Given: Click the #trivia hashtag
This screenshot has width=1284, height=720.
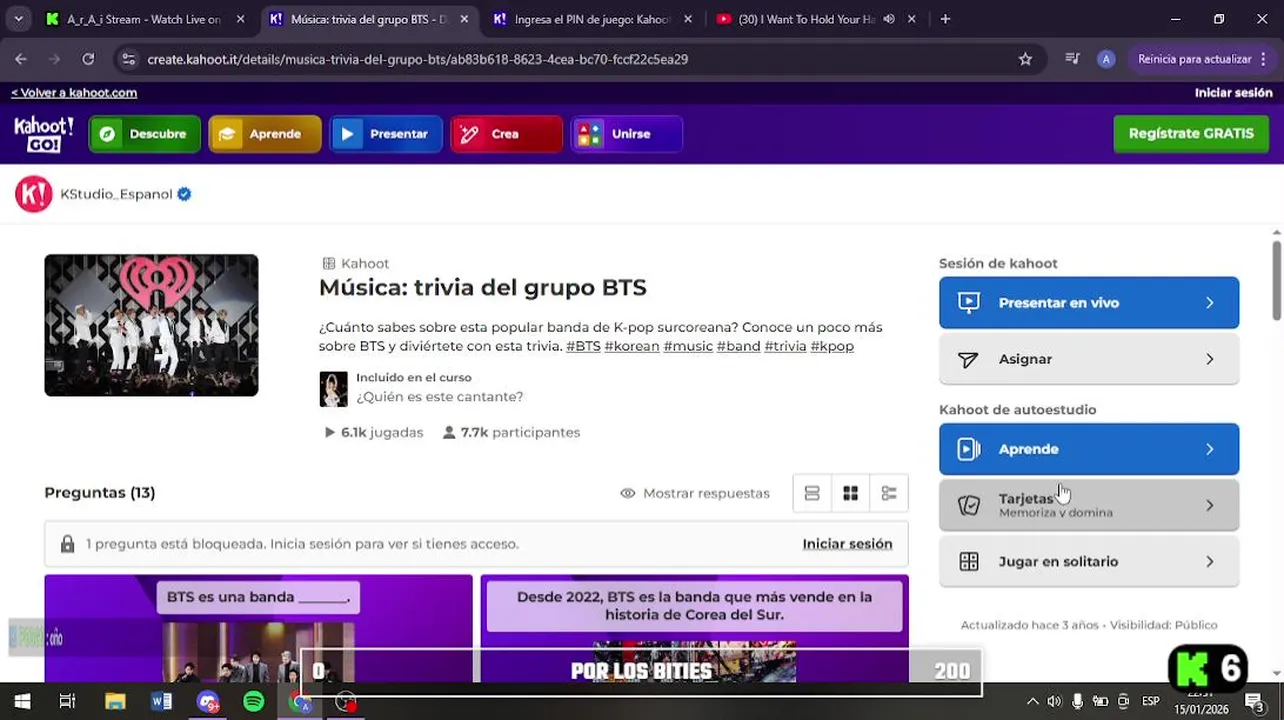Looking at the screenshot, I should tap(785, 346).
